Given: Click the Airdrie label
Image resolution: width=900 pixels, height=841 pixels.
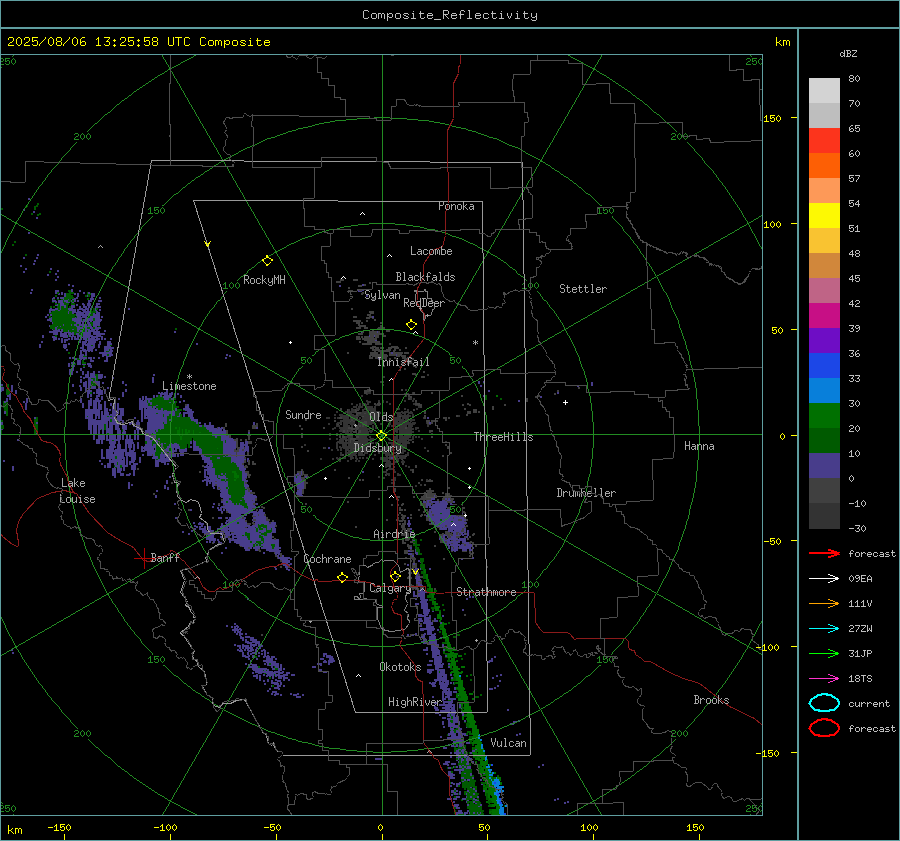Looking at the screenshot, I should [394, 534].
